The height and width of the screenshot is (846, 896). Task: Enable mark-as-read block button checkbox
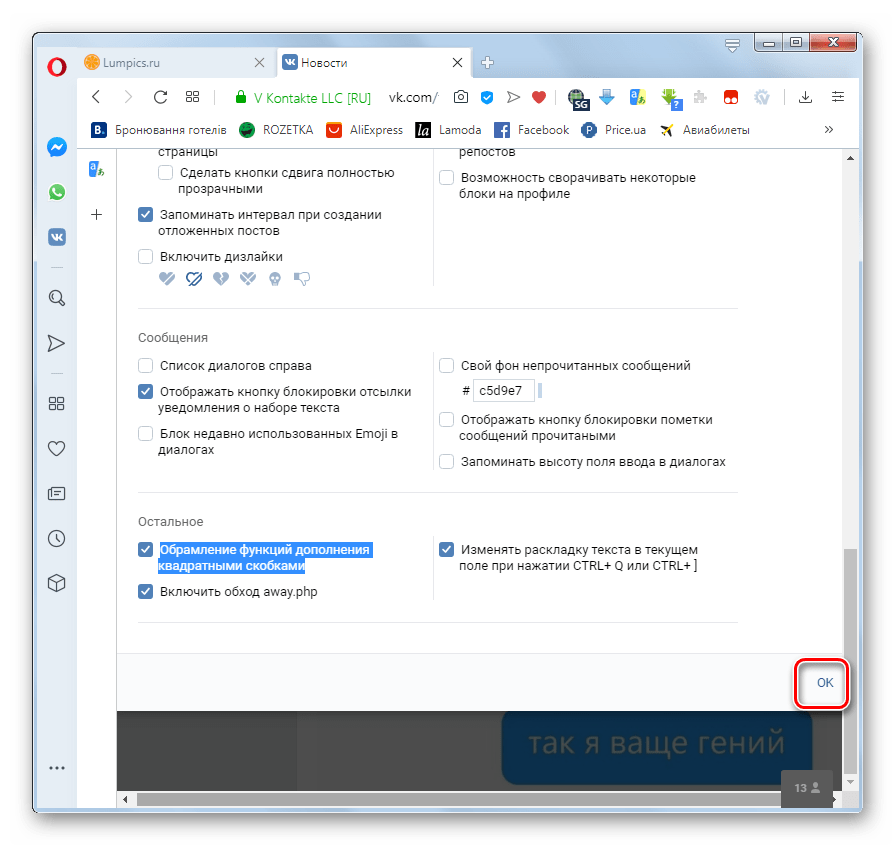pyautogui.click(x=446, y=420)
